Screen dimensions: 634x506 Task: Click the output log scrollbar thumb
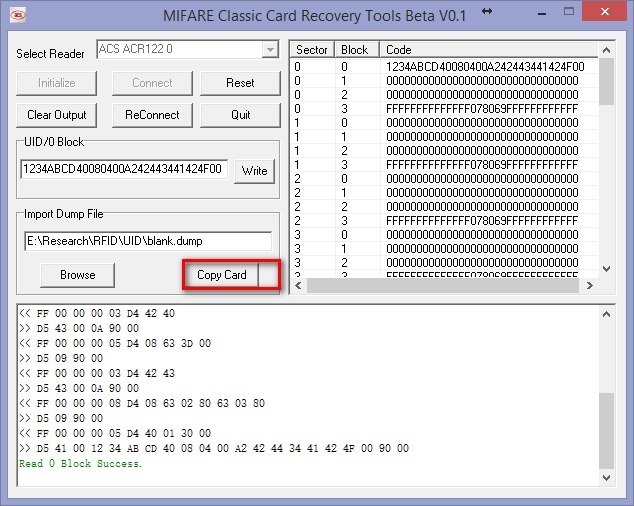point(606,431)
